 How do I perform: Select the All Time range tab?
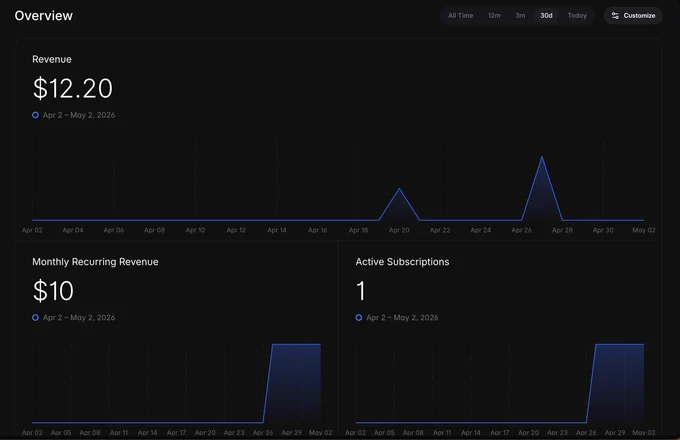[460, 16]
